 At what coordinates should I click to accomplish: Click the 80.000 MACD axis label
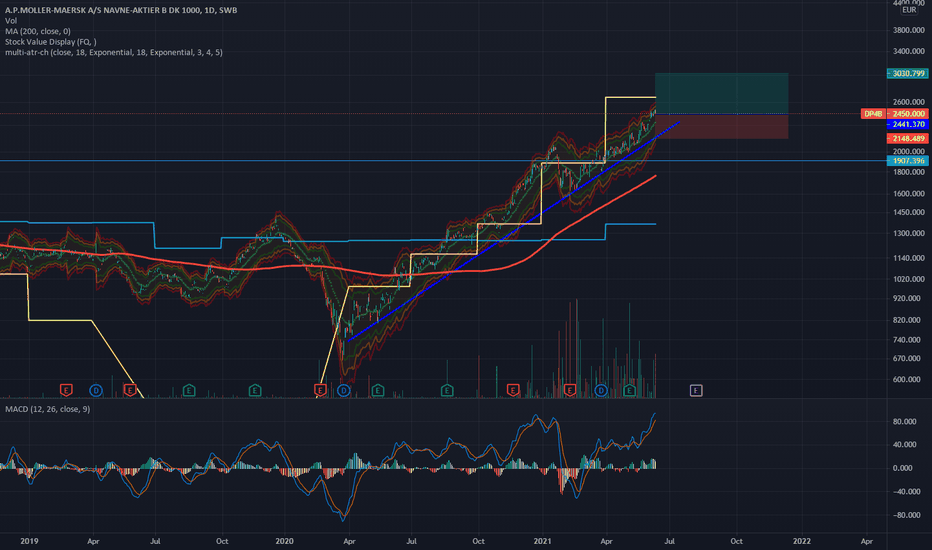(x=903, y=422)
